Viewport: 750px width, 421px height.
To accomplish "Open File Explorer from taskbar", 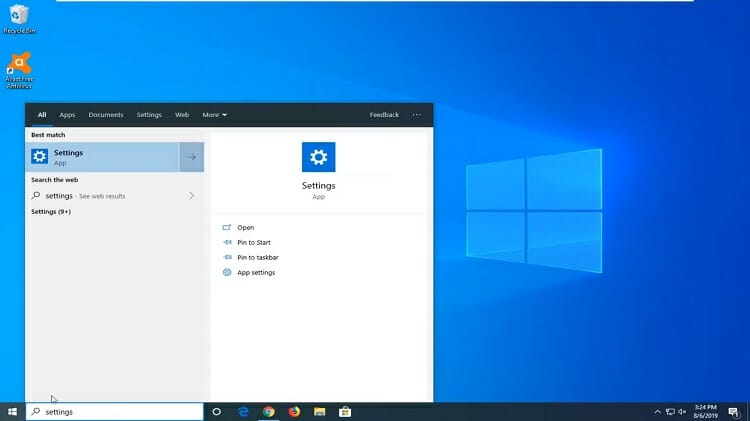I will point(320,412).
